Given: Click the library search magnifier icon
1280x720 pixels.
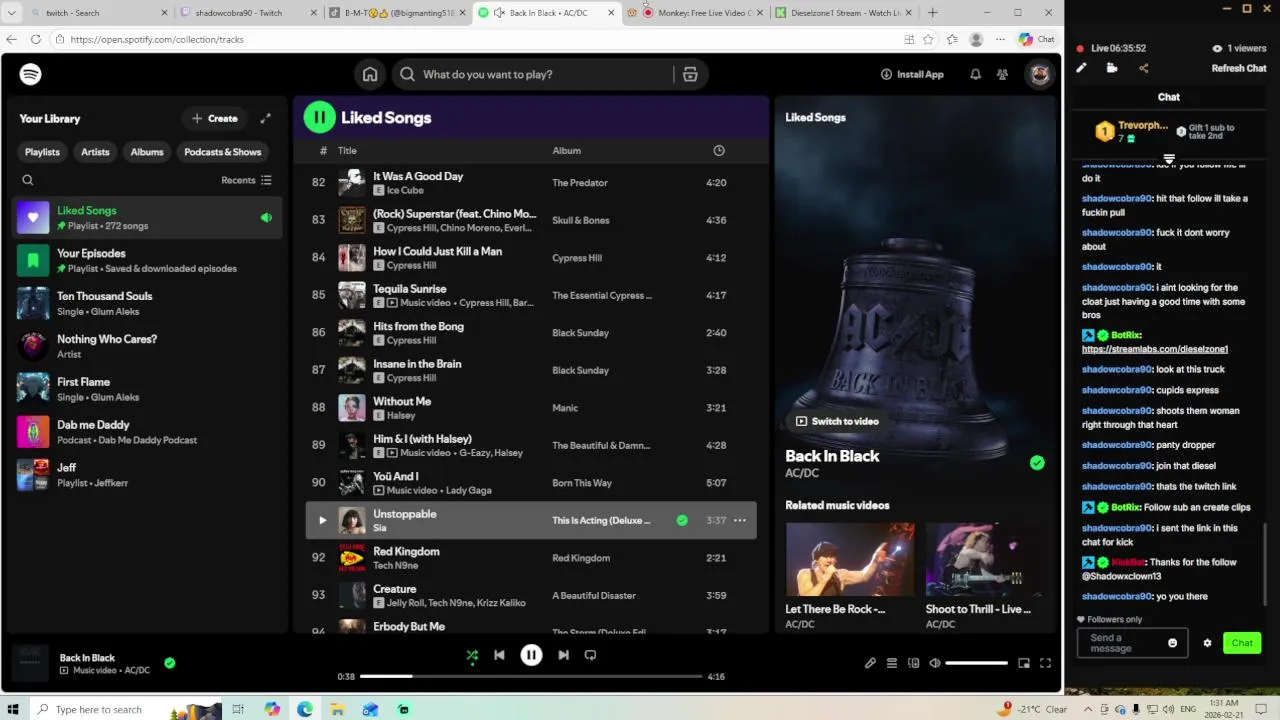Looking at the screenshot, I should click(x=28, y=180).
